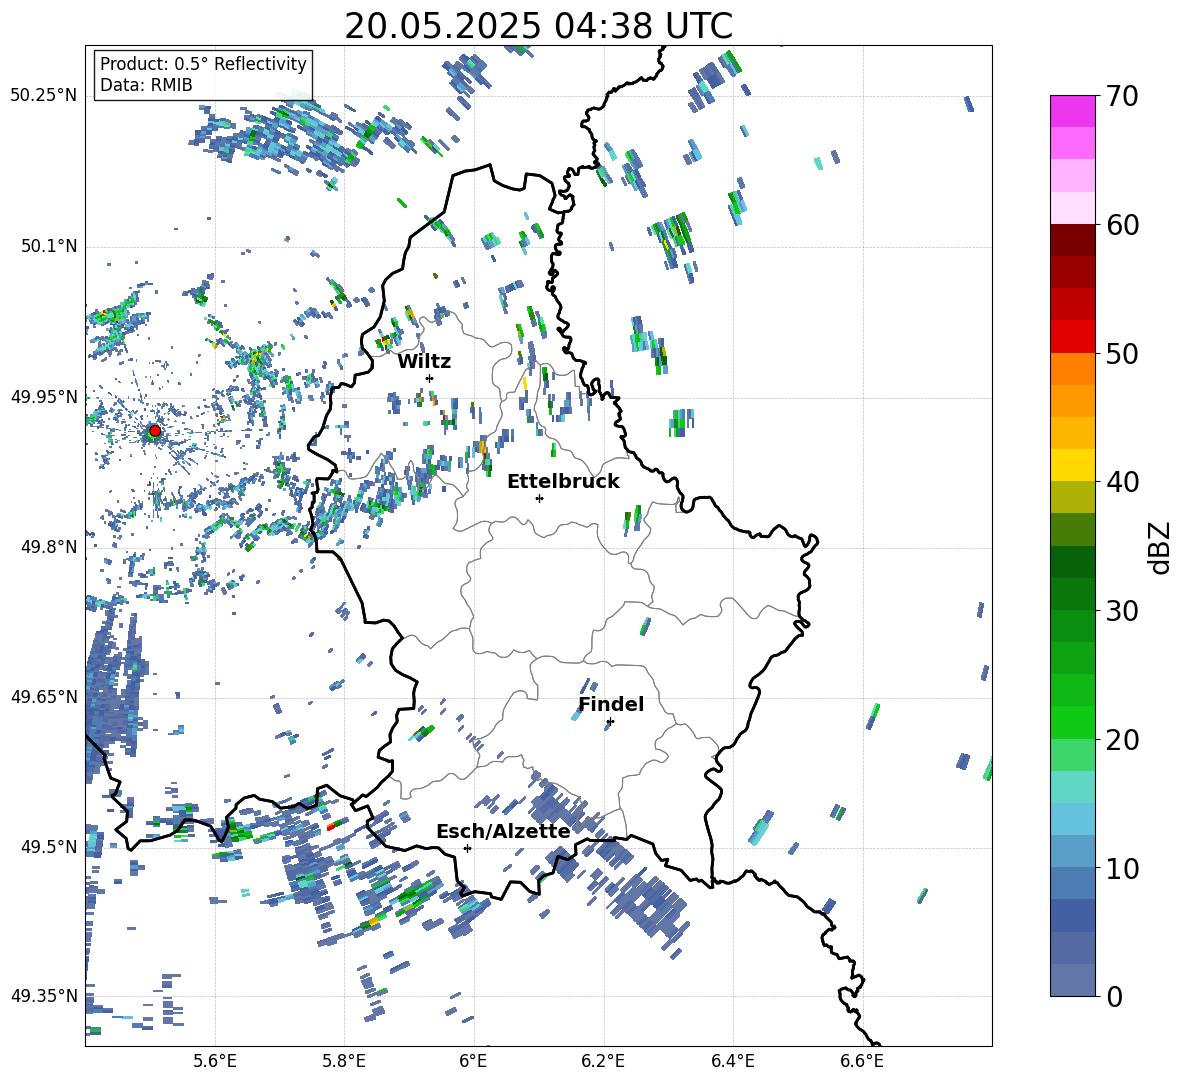Pick the slate blue swatch at colorbar bottom
1184x1081 pixels.
point(1072,980)
